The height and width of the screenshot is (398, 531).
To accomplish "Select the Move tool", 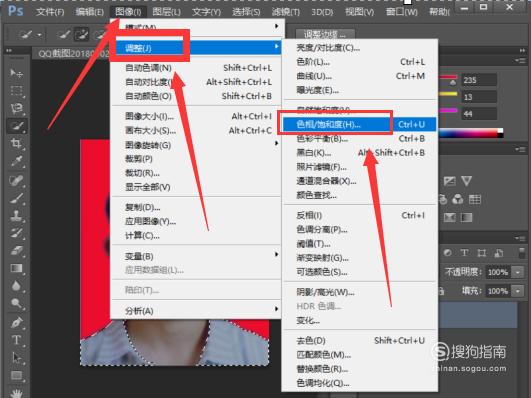I will [x=16, y=73].
